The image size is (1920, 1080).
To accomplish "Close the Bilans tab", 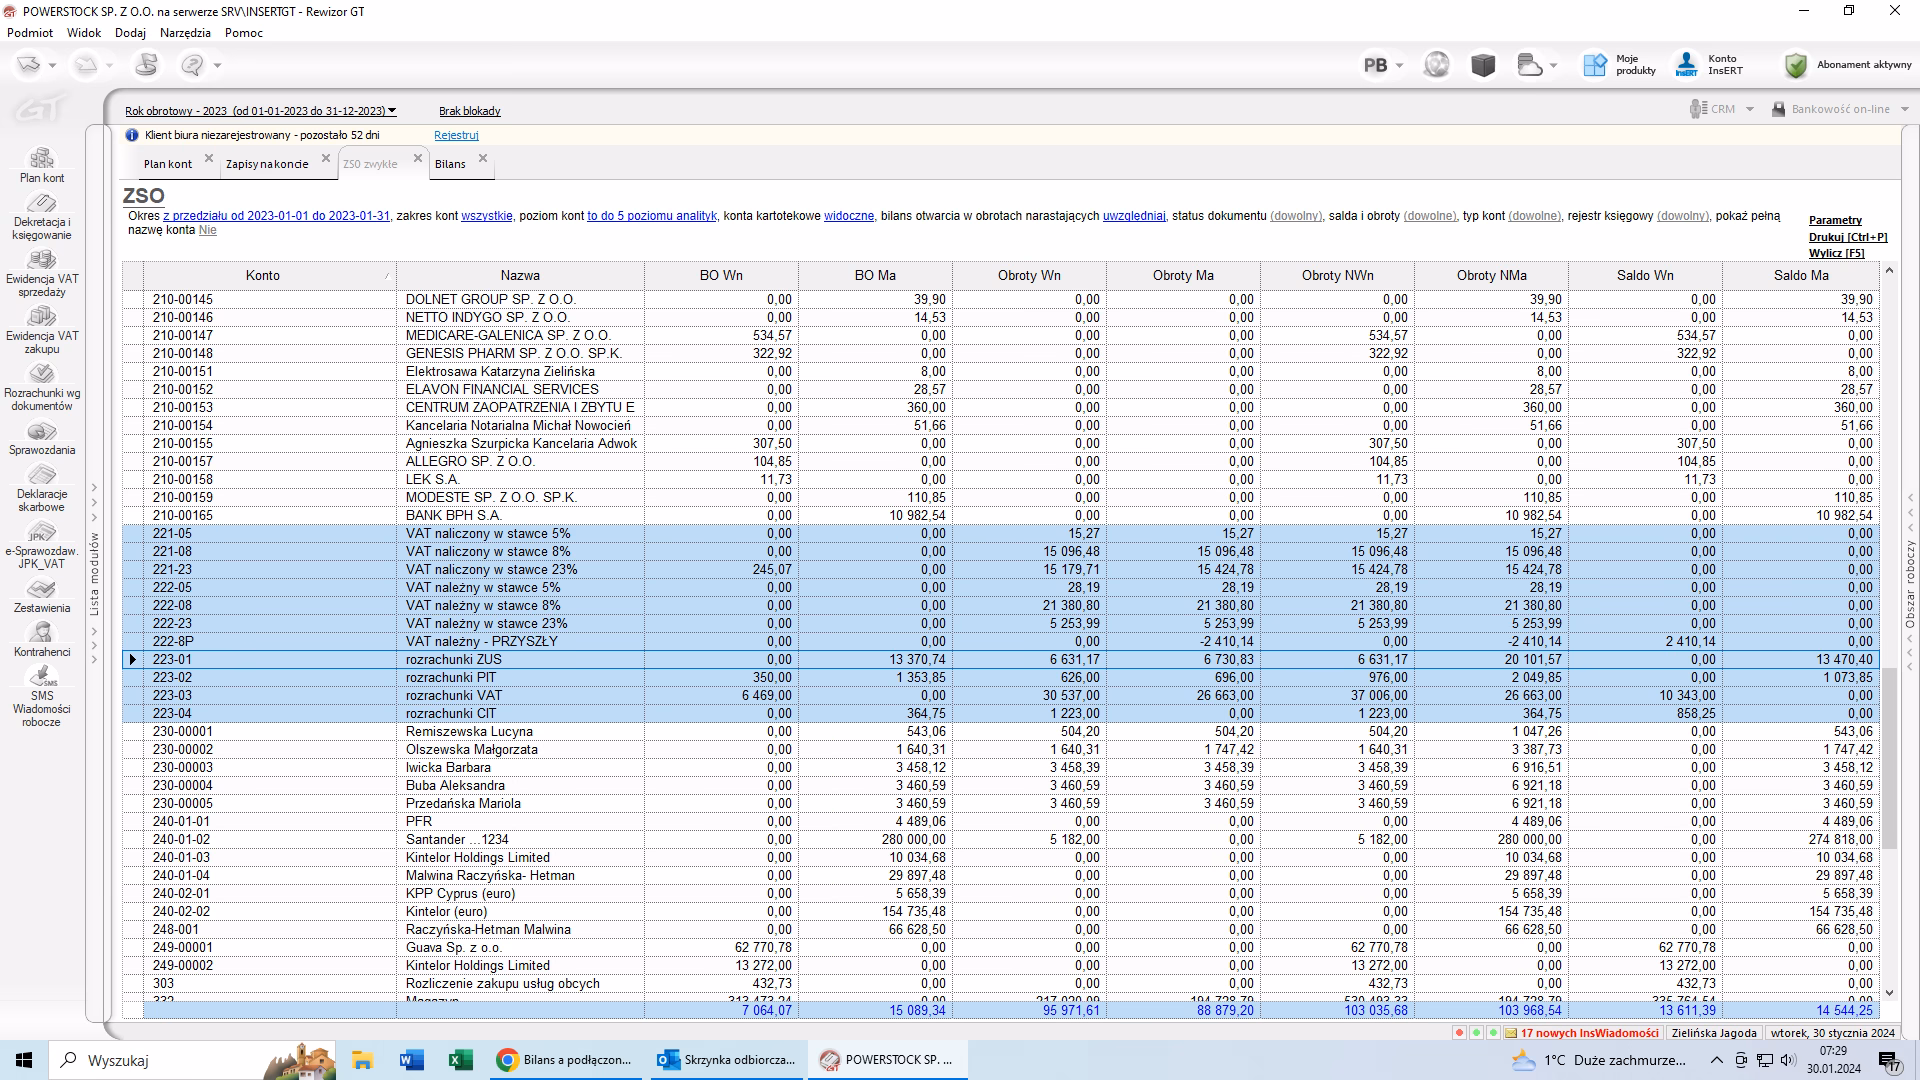I will [x=483, y=159].
